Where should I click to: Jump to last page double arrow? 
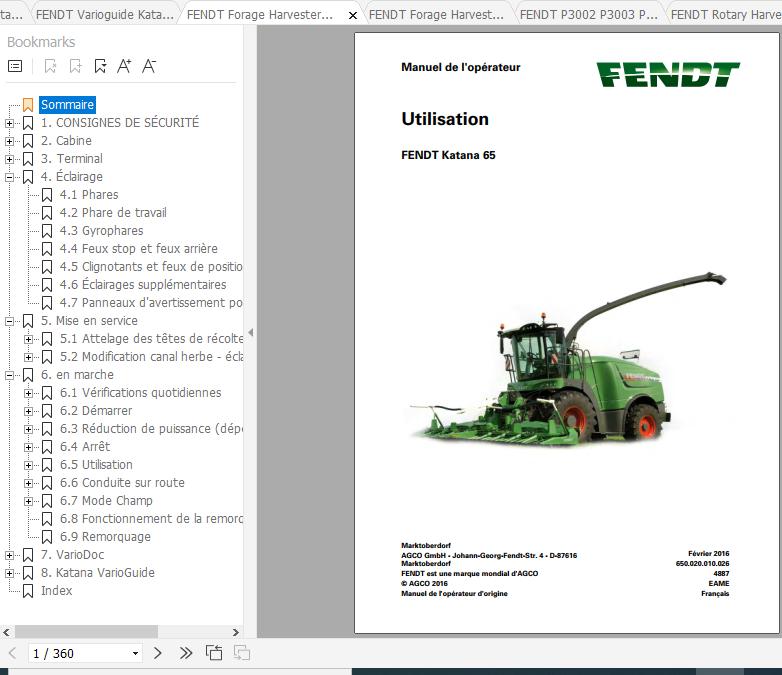(186, 653)
